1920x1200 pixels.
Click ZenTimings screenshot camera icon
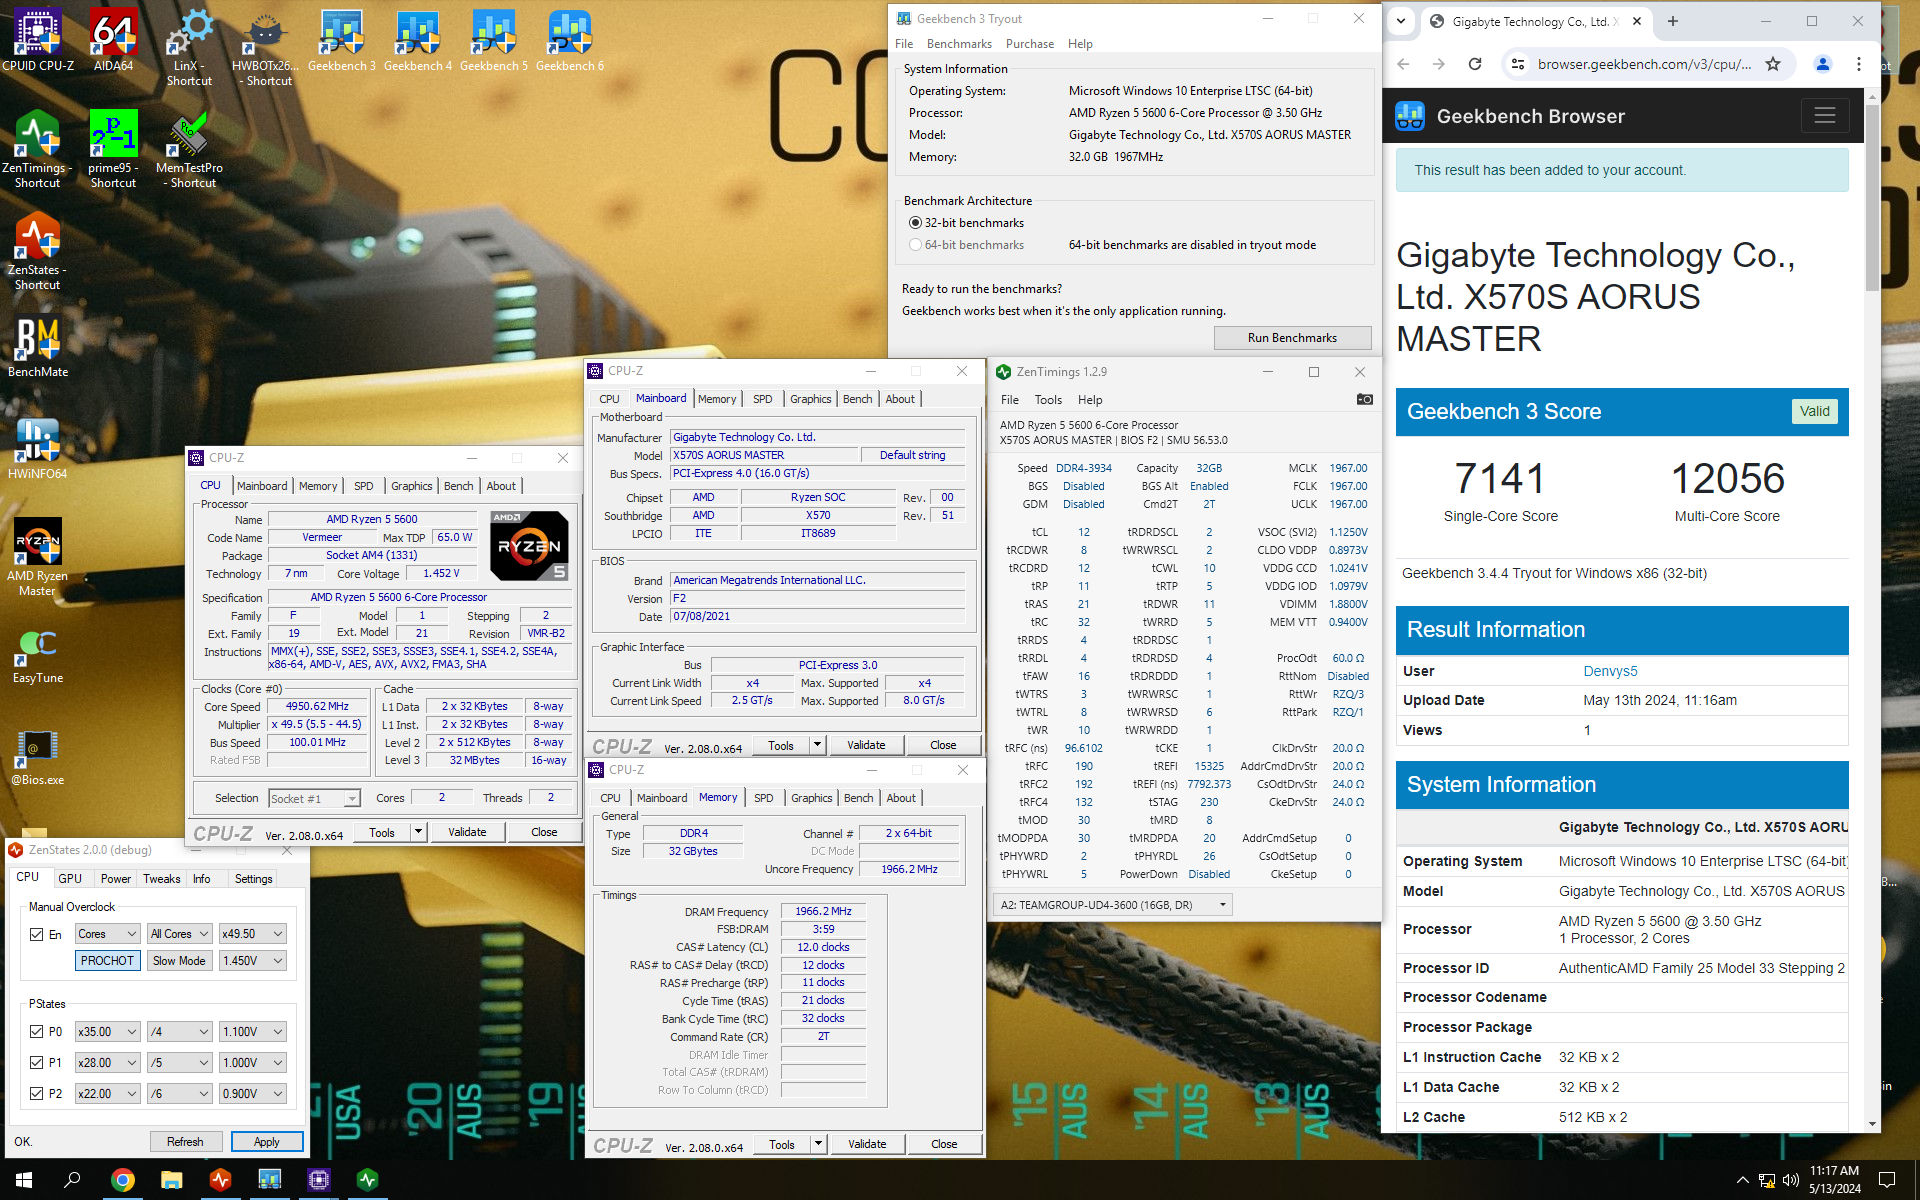tap(1364, 399)
